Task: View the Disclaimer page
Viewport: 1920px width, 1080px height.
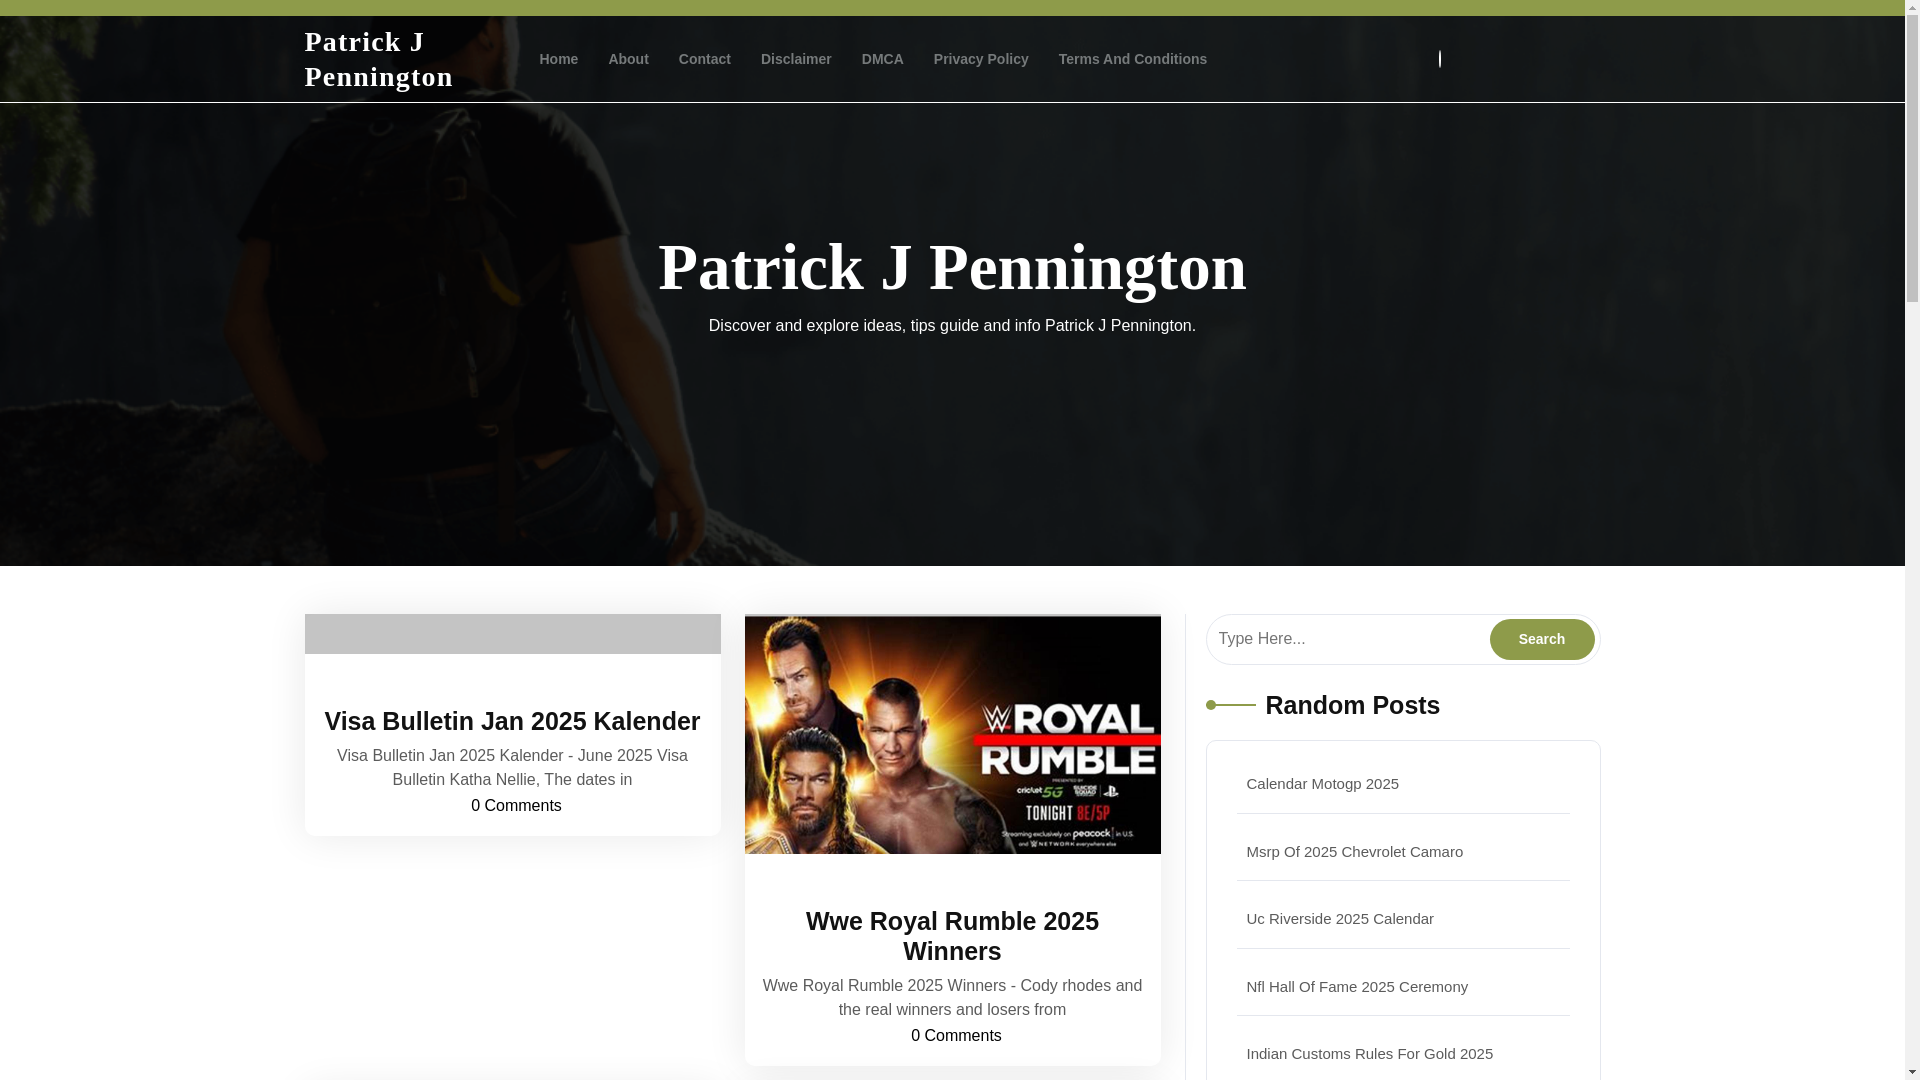Action: pos(796,59)
